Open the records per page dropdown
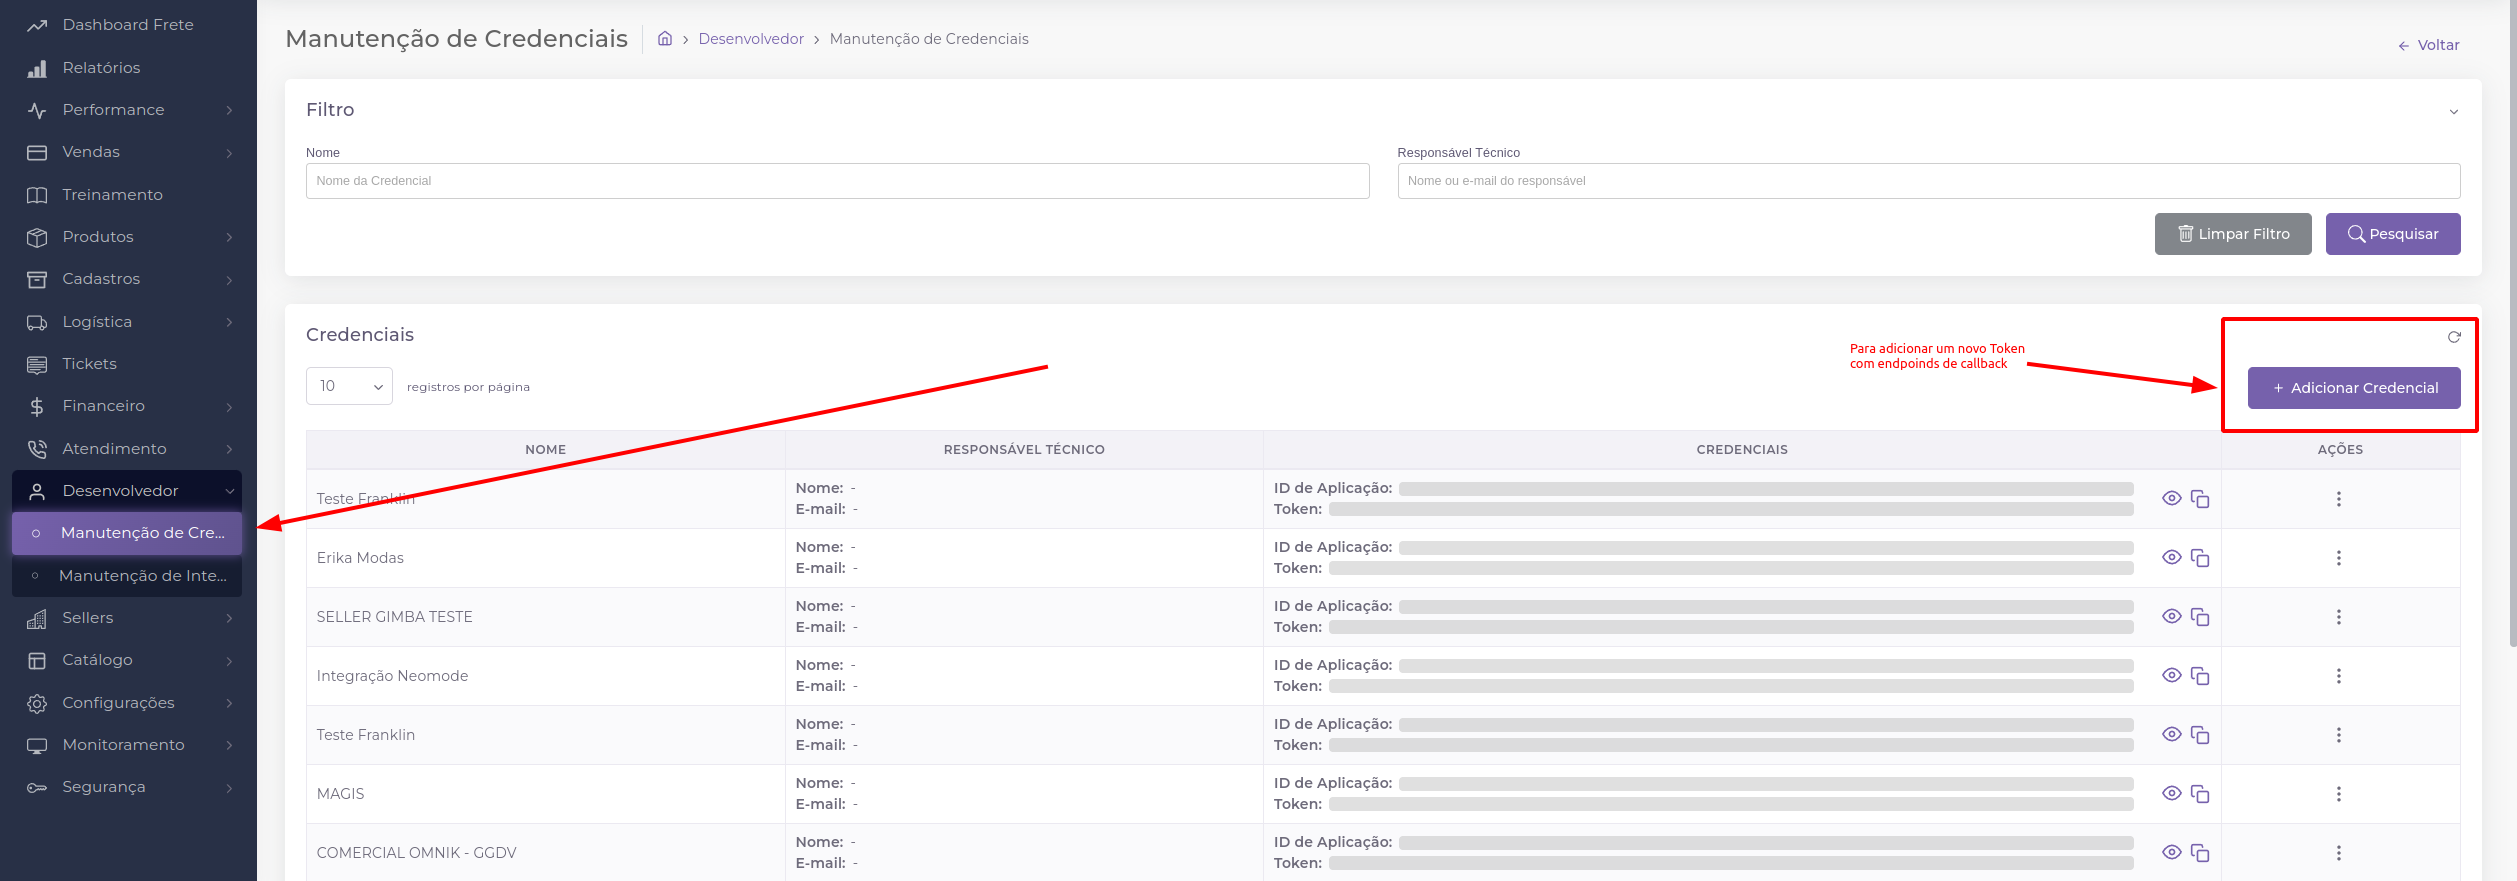2517x881 pixels. pos(349,386)
